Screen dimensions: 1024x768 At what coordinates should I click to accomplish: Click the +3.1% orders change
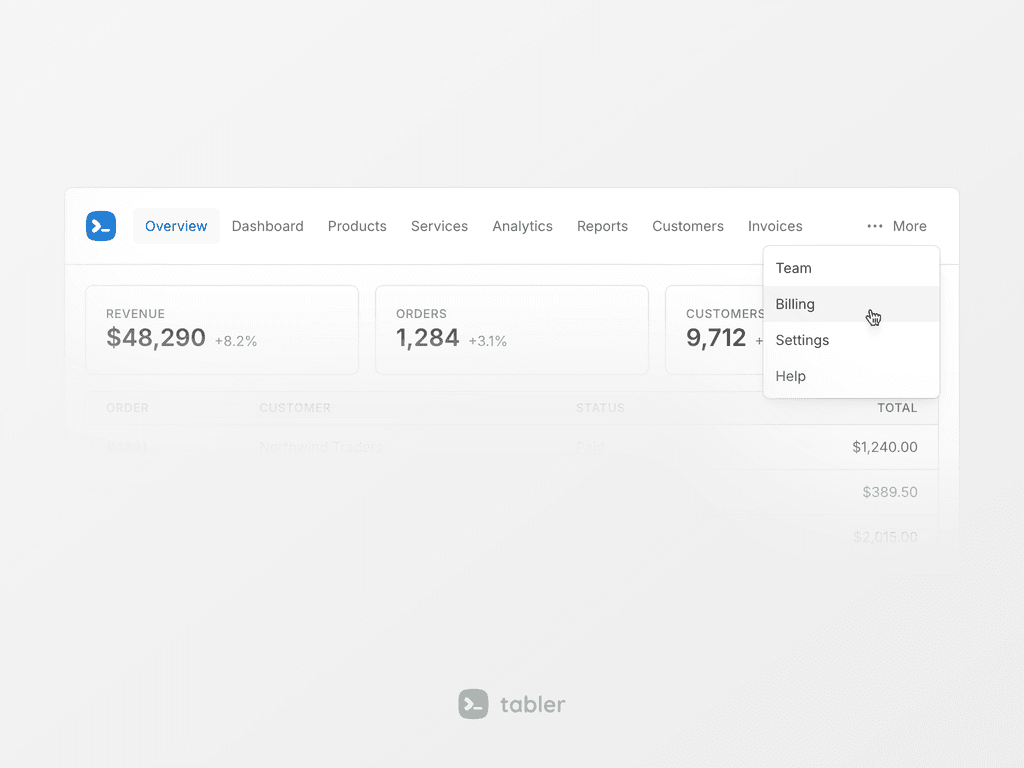(488, 341)
